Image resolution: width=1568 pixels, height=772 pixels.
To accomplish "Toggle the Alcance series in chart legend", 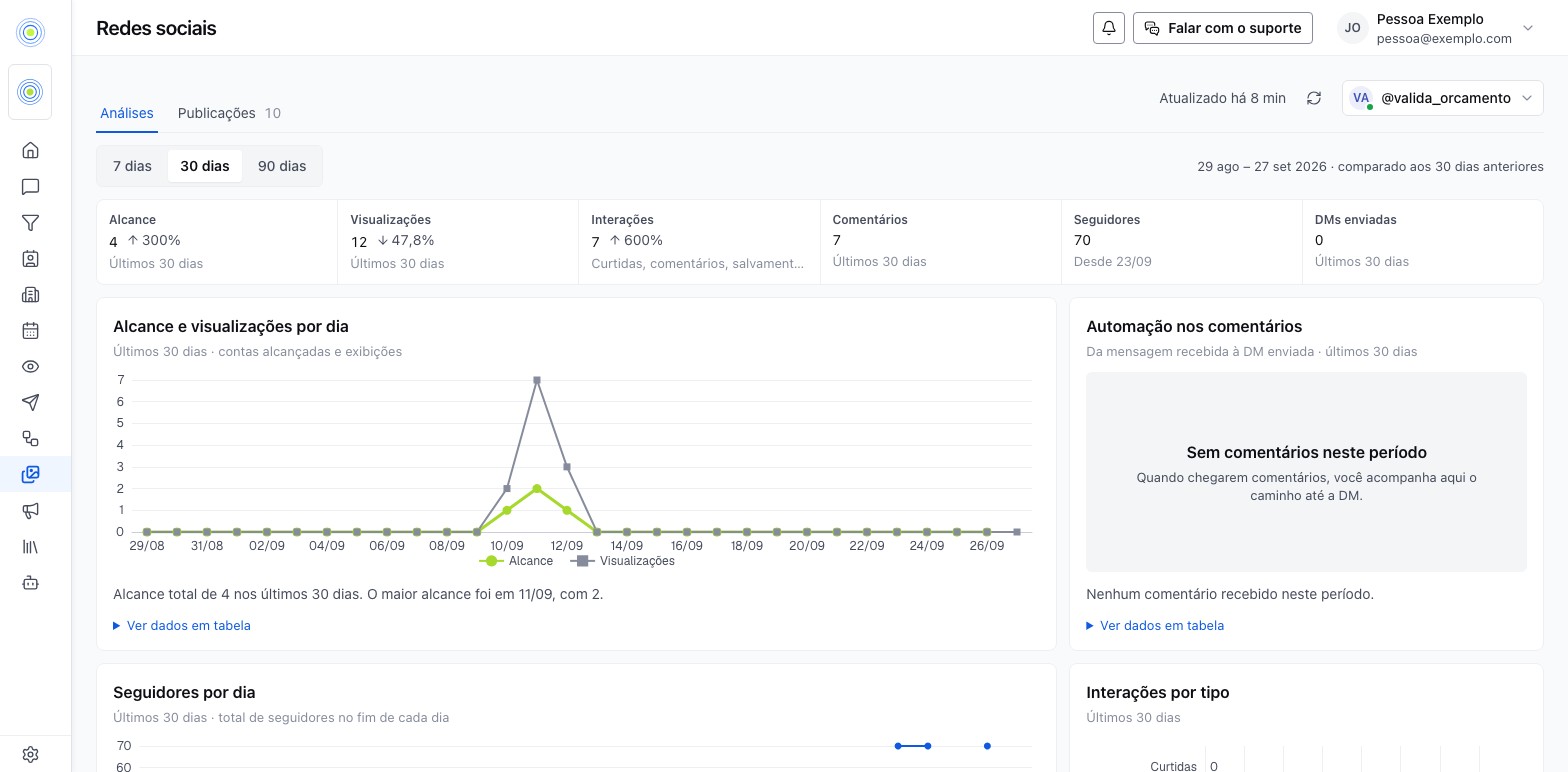I will point(516,561).
